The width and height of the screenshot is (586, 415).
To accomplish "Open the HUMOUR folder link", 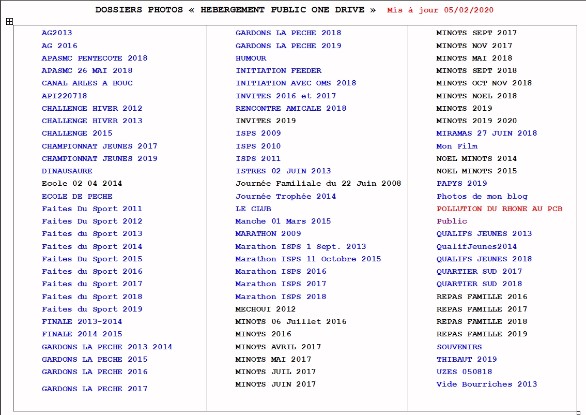I will coord(251,58).
